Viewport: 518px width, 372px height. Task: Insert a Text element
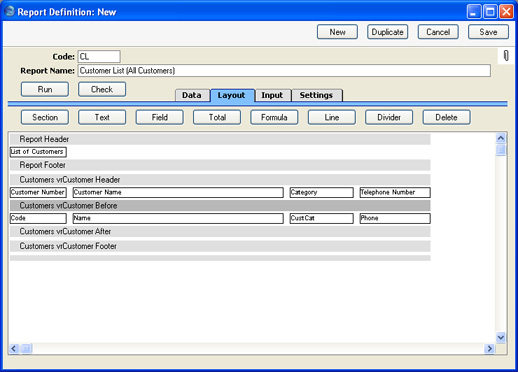pos(102,117)
